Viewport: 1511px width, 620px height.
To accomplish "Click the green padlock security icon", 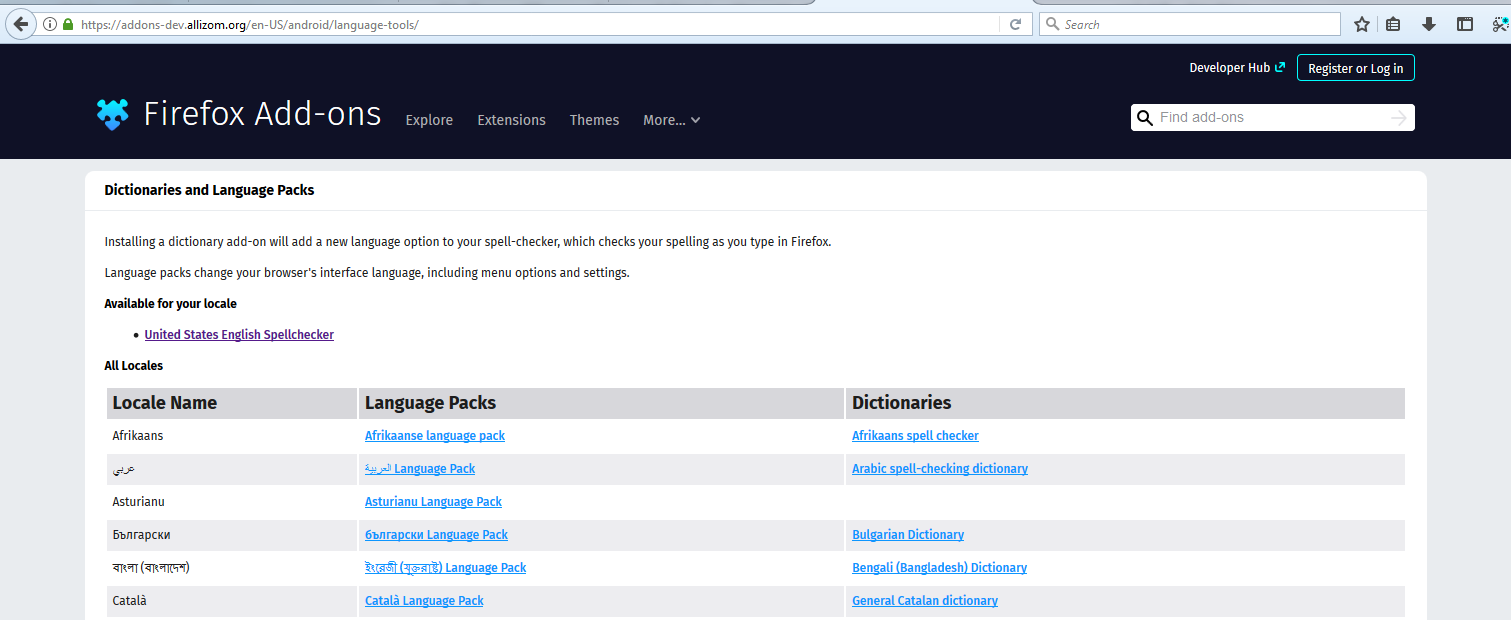I will (x=67, y=24).
